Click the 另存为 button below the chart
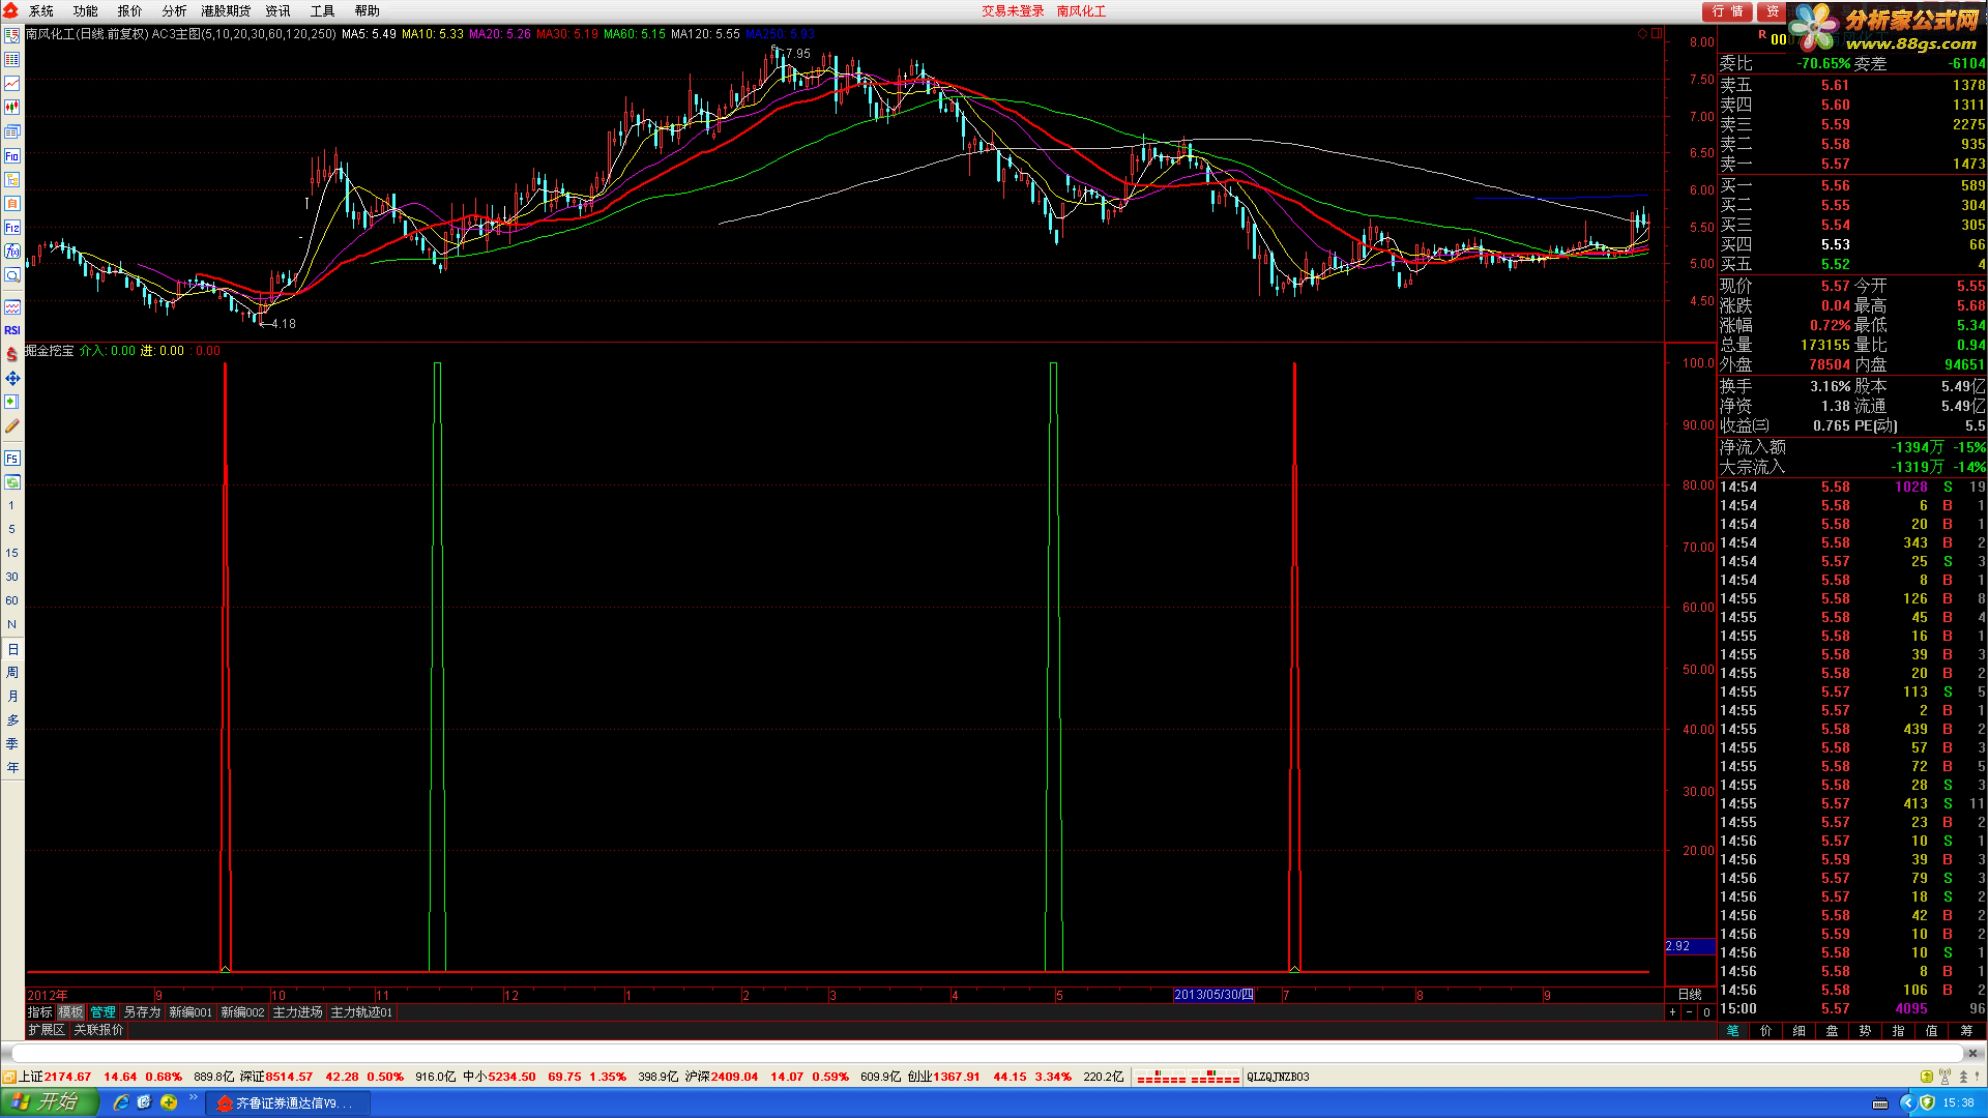 [x=142, y=1013]
